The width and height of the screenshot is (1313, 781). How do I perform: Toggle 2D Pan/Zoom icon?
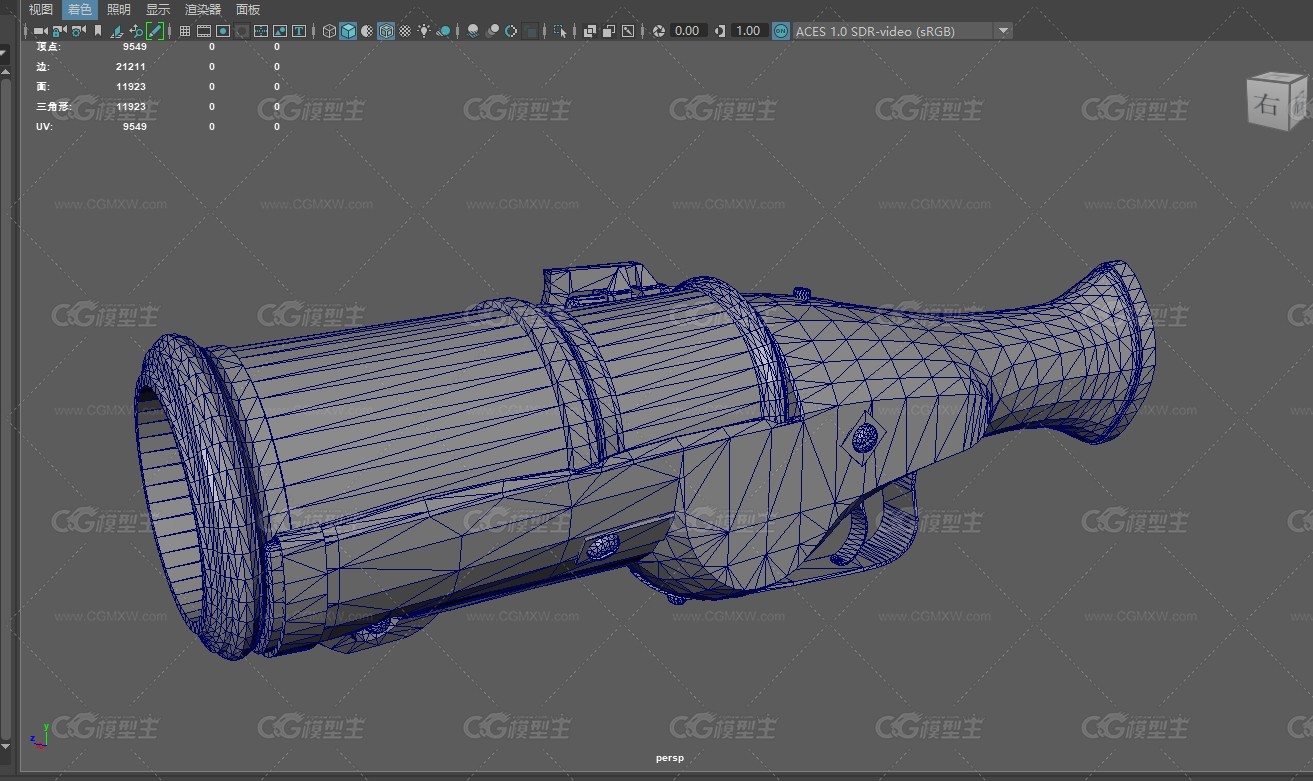pyautogui.click(x=135, y=31)
